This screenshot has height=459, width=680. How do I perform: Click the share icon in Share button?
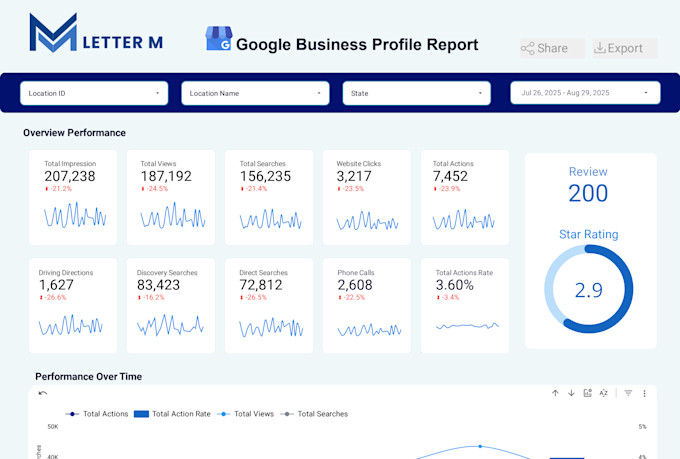coord(528,48)
